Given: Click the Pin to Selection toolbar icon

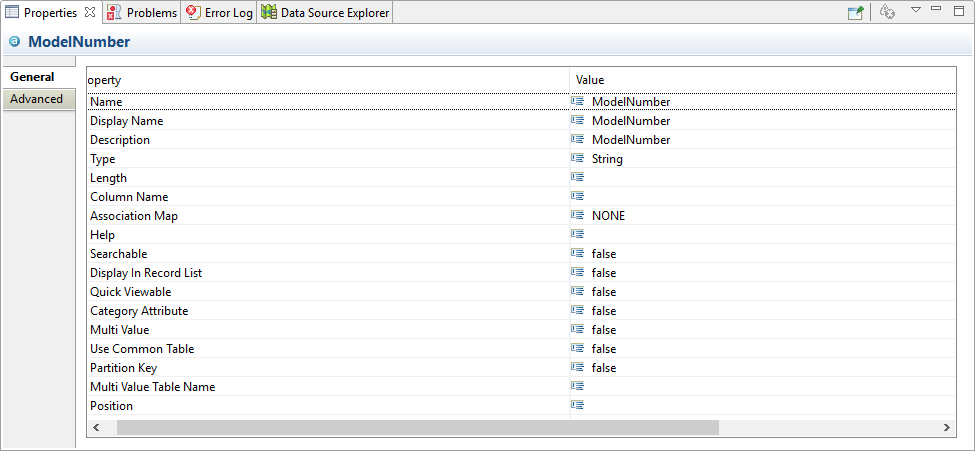Looking at the screenshot, I should pyautogui.click(x=856, y=12).
